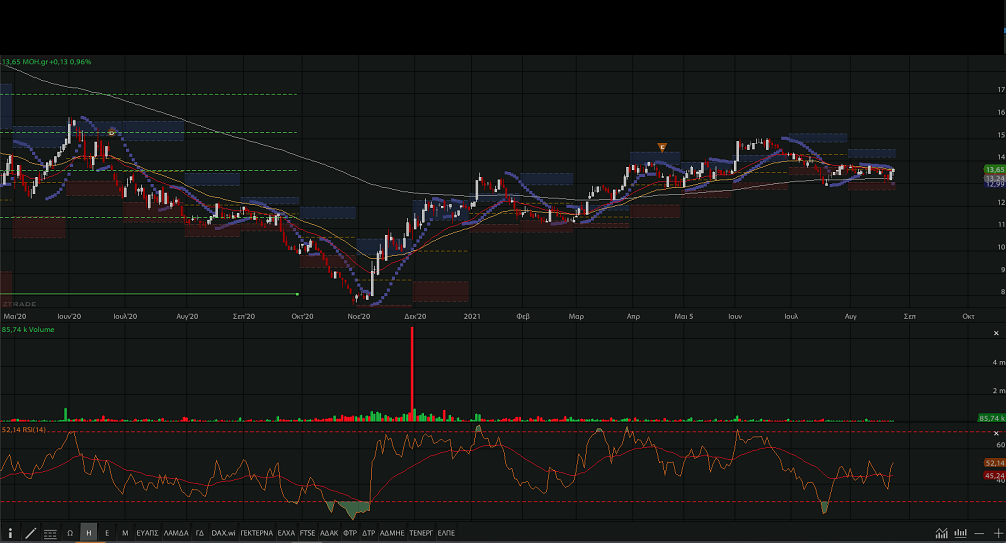Image resolution: width=1006 pixels, height=543 pixels.
Task: Click the MOH.gr price label at top left
Action: 46,62
